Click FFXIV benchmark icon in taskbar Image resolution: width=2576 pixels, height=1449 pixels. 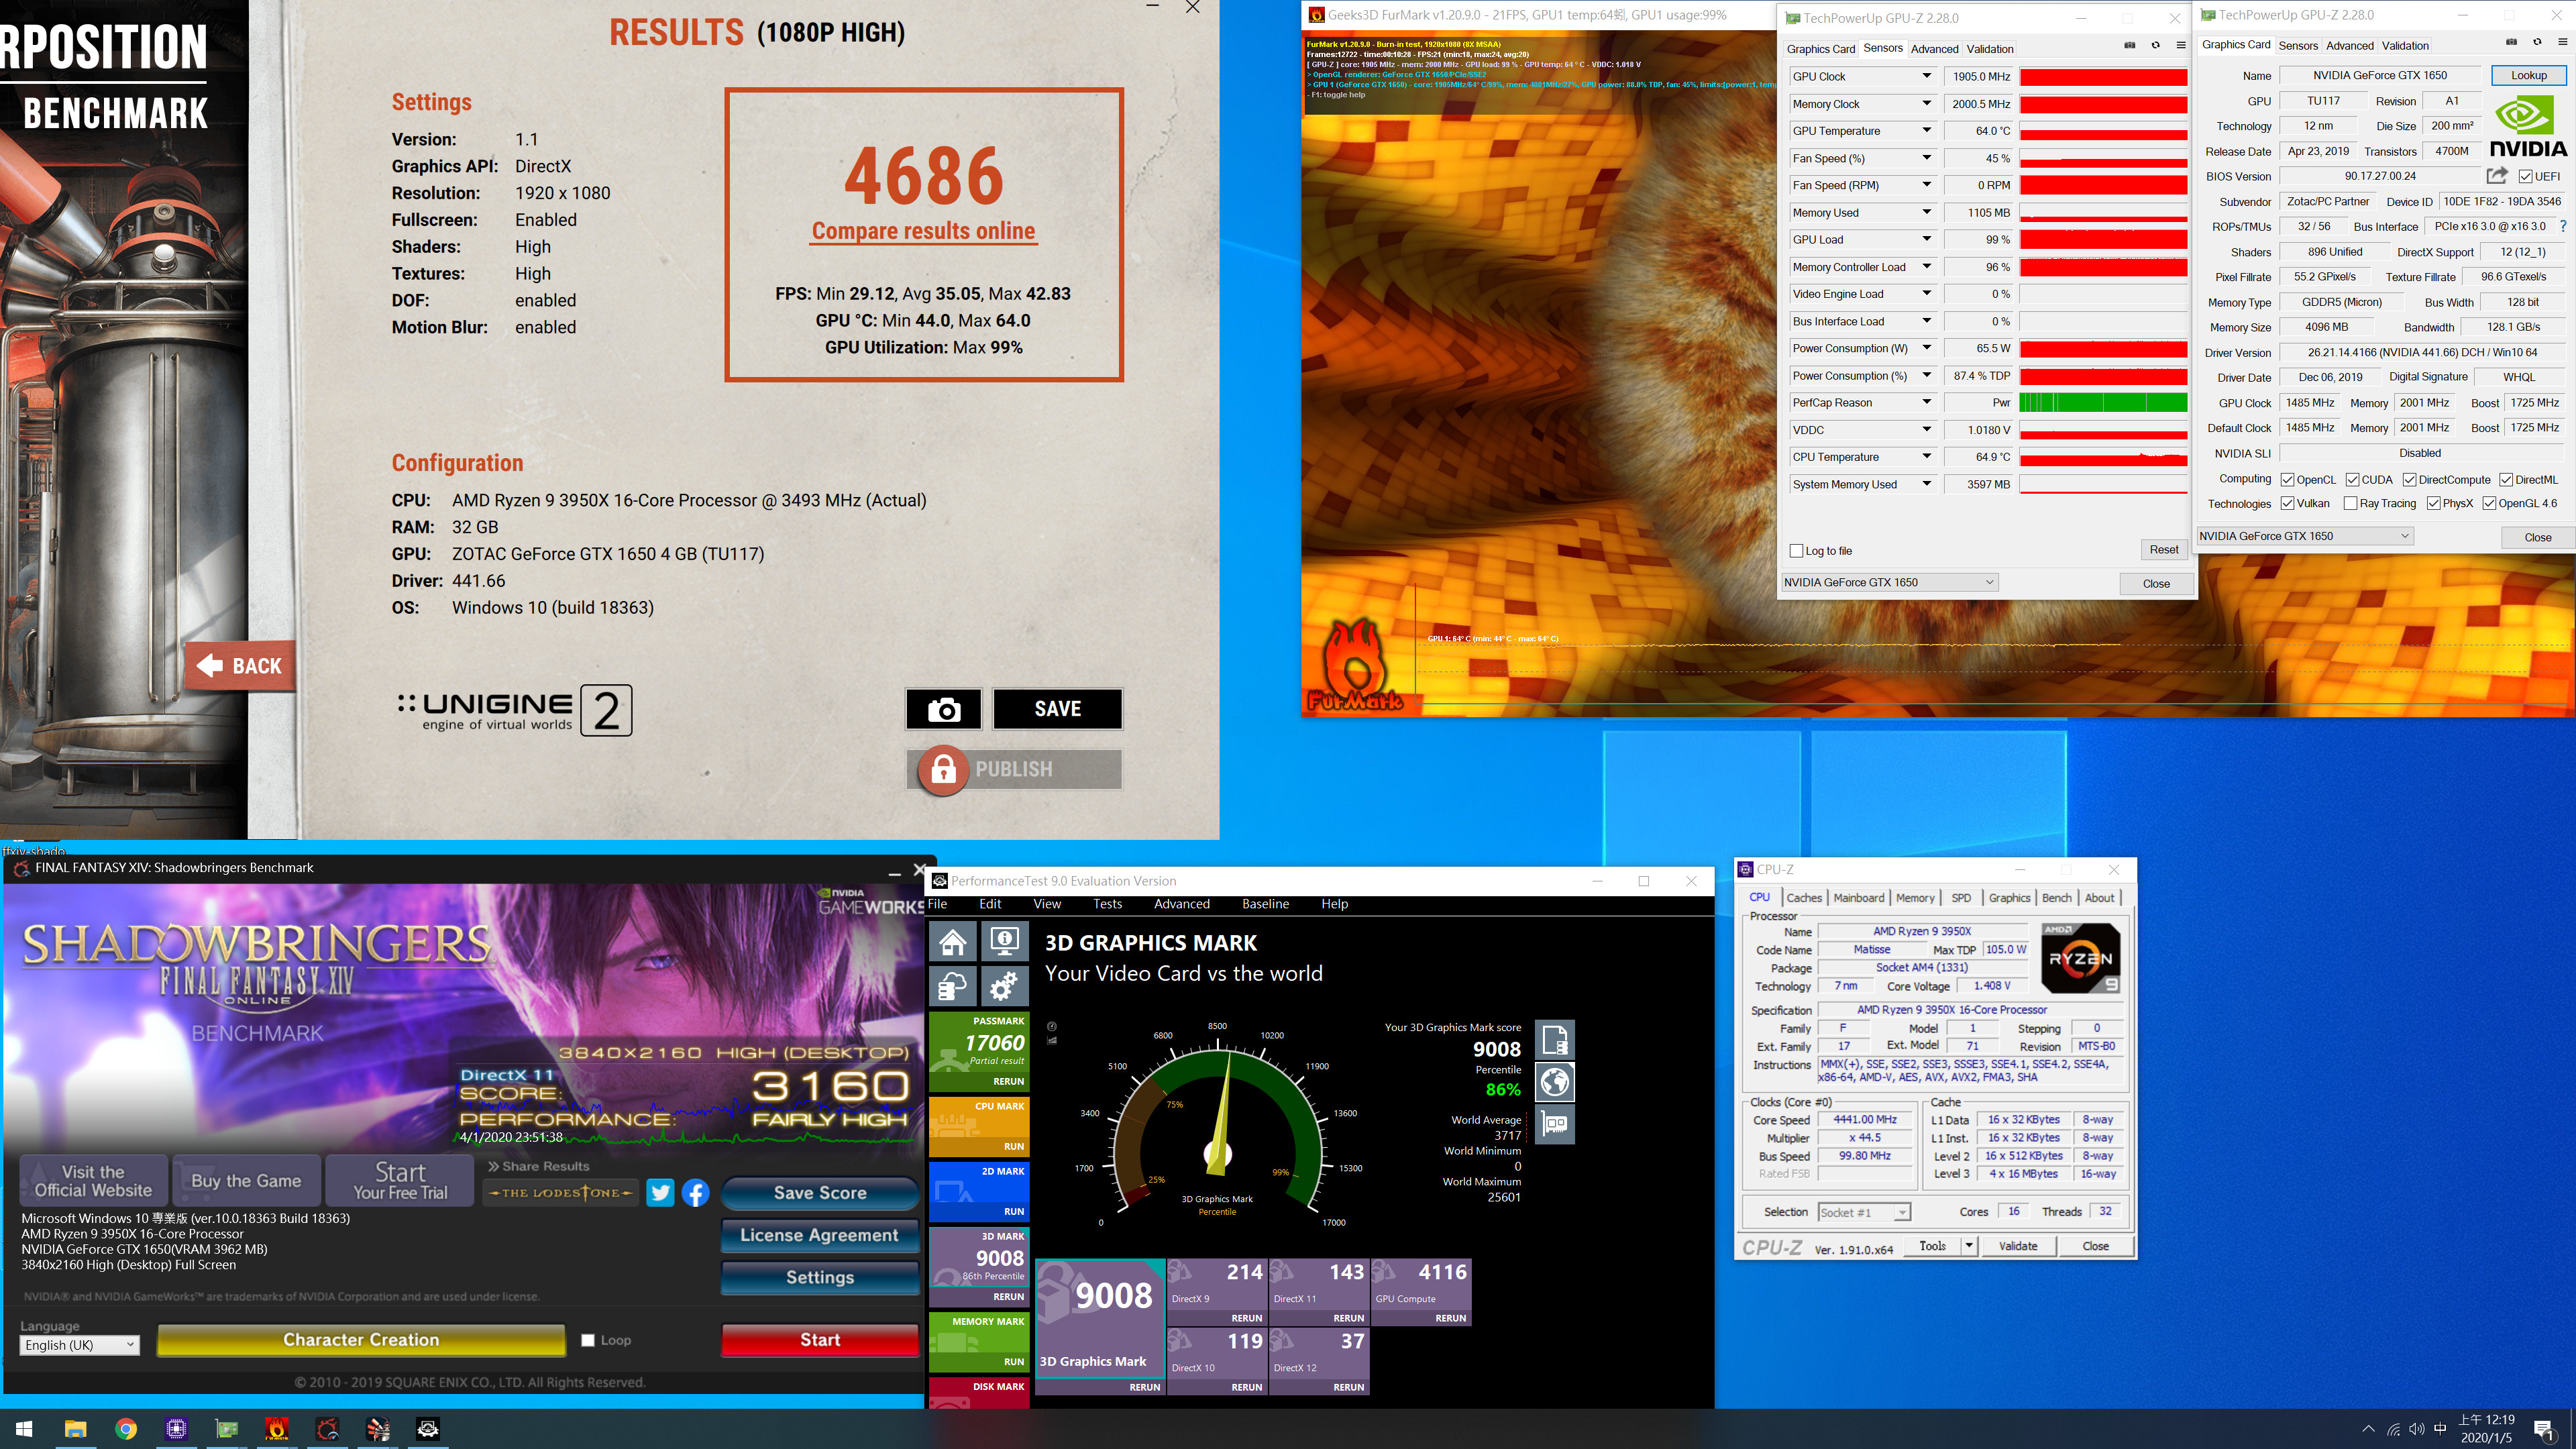(x=327, y=1429)
